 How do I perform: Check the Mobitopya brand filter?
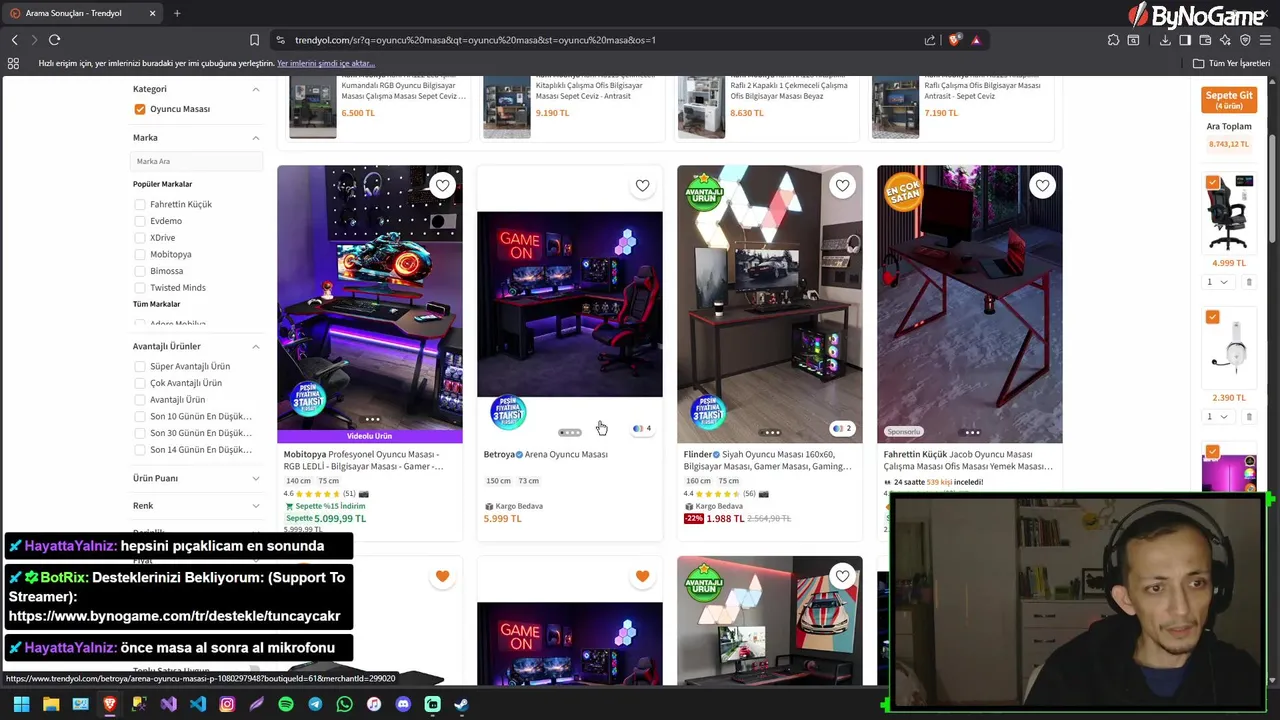click(x=140, y=254)
